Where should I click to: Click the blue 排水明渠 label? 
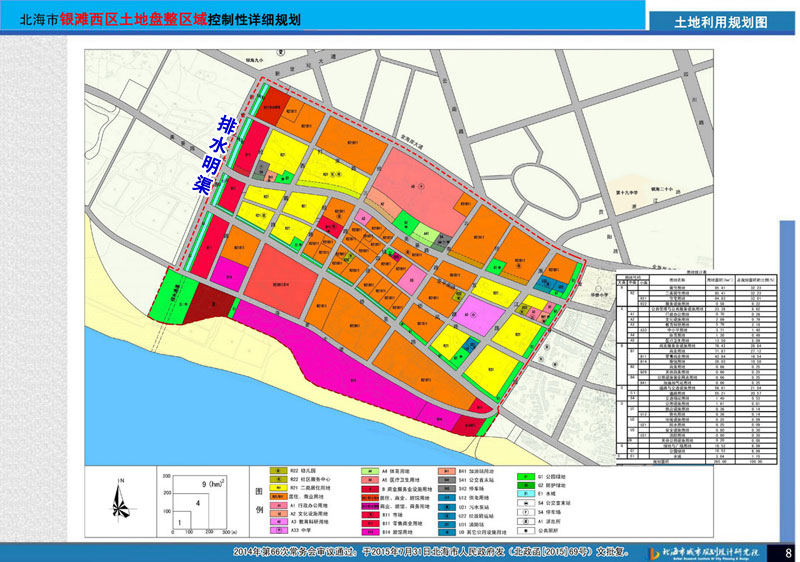[x=213, y=157]
